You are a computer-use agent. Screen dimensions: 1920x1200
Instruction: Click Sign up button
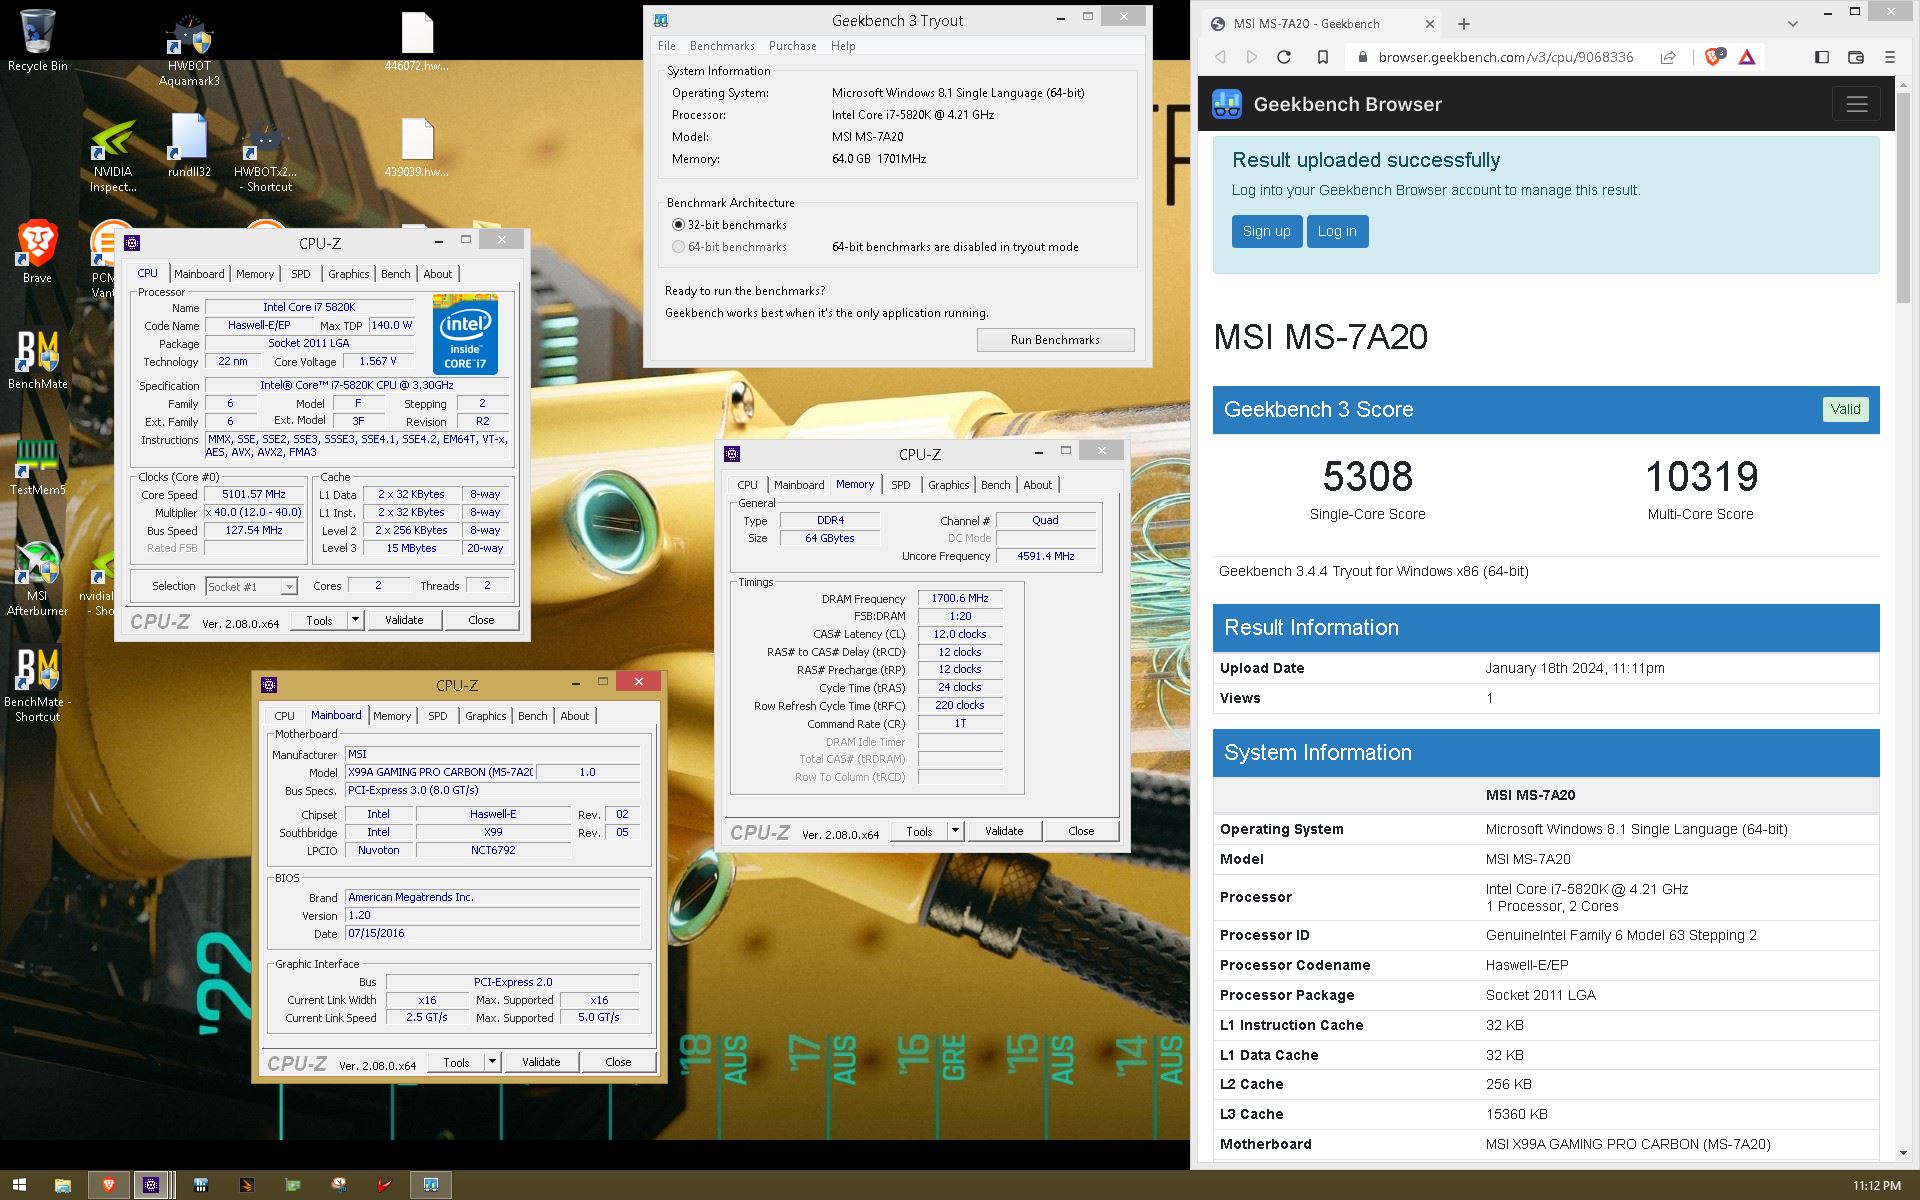tap(1266, 231)
